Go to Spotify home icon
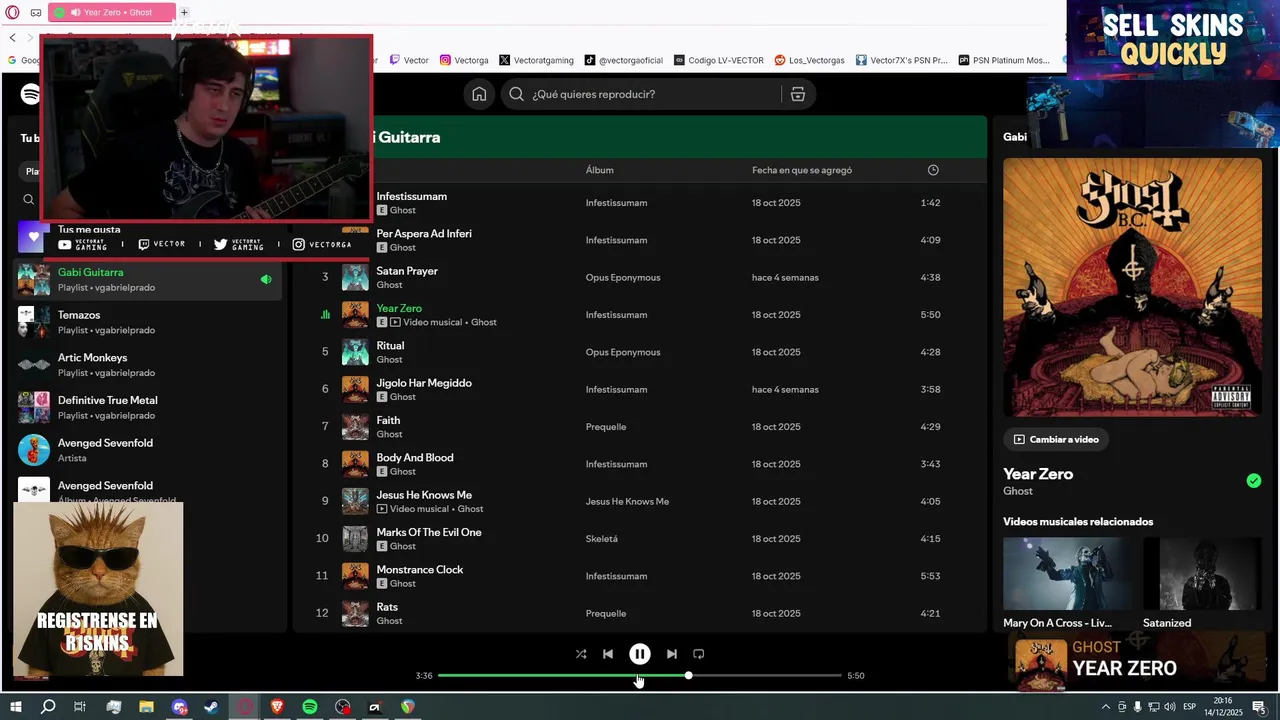The width and height of the screenshot is (1280, 720). pyautogui.click(x=479, y=94)
